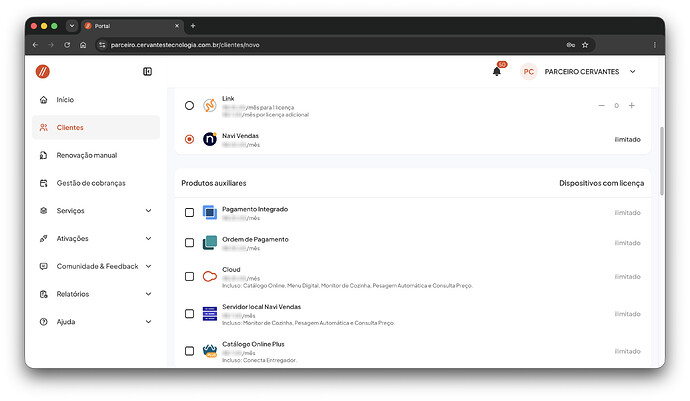
Task: Click the Comunidade & Feedback icon
Action: point(44,266)
